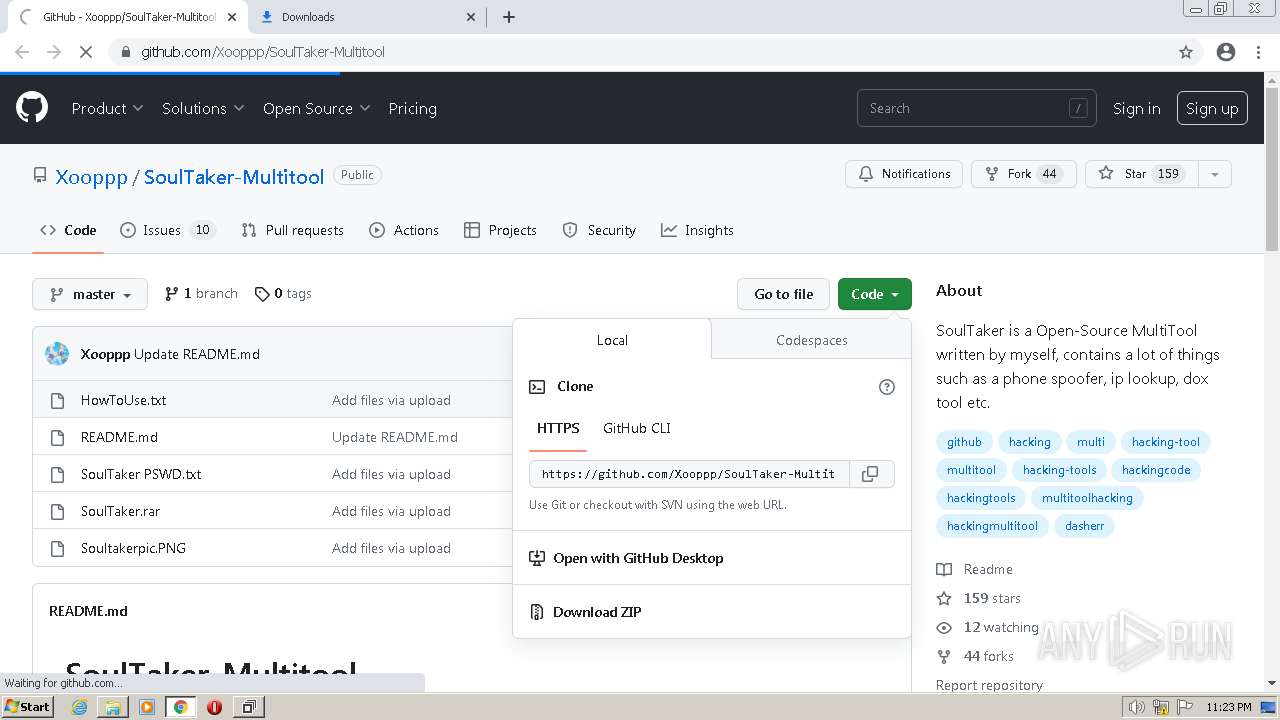Open Internet Explorer from the taskbar
The image size is (1280, 720).
(x=79, y=707)
